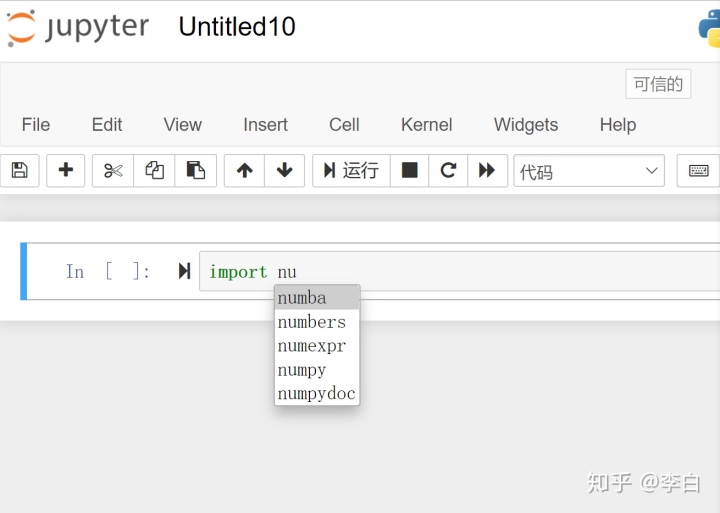Restart and run all with fast-forward icon

(x=487, y=170)
